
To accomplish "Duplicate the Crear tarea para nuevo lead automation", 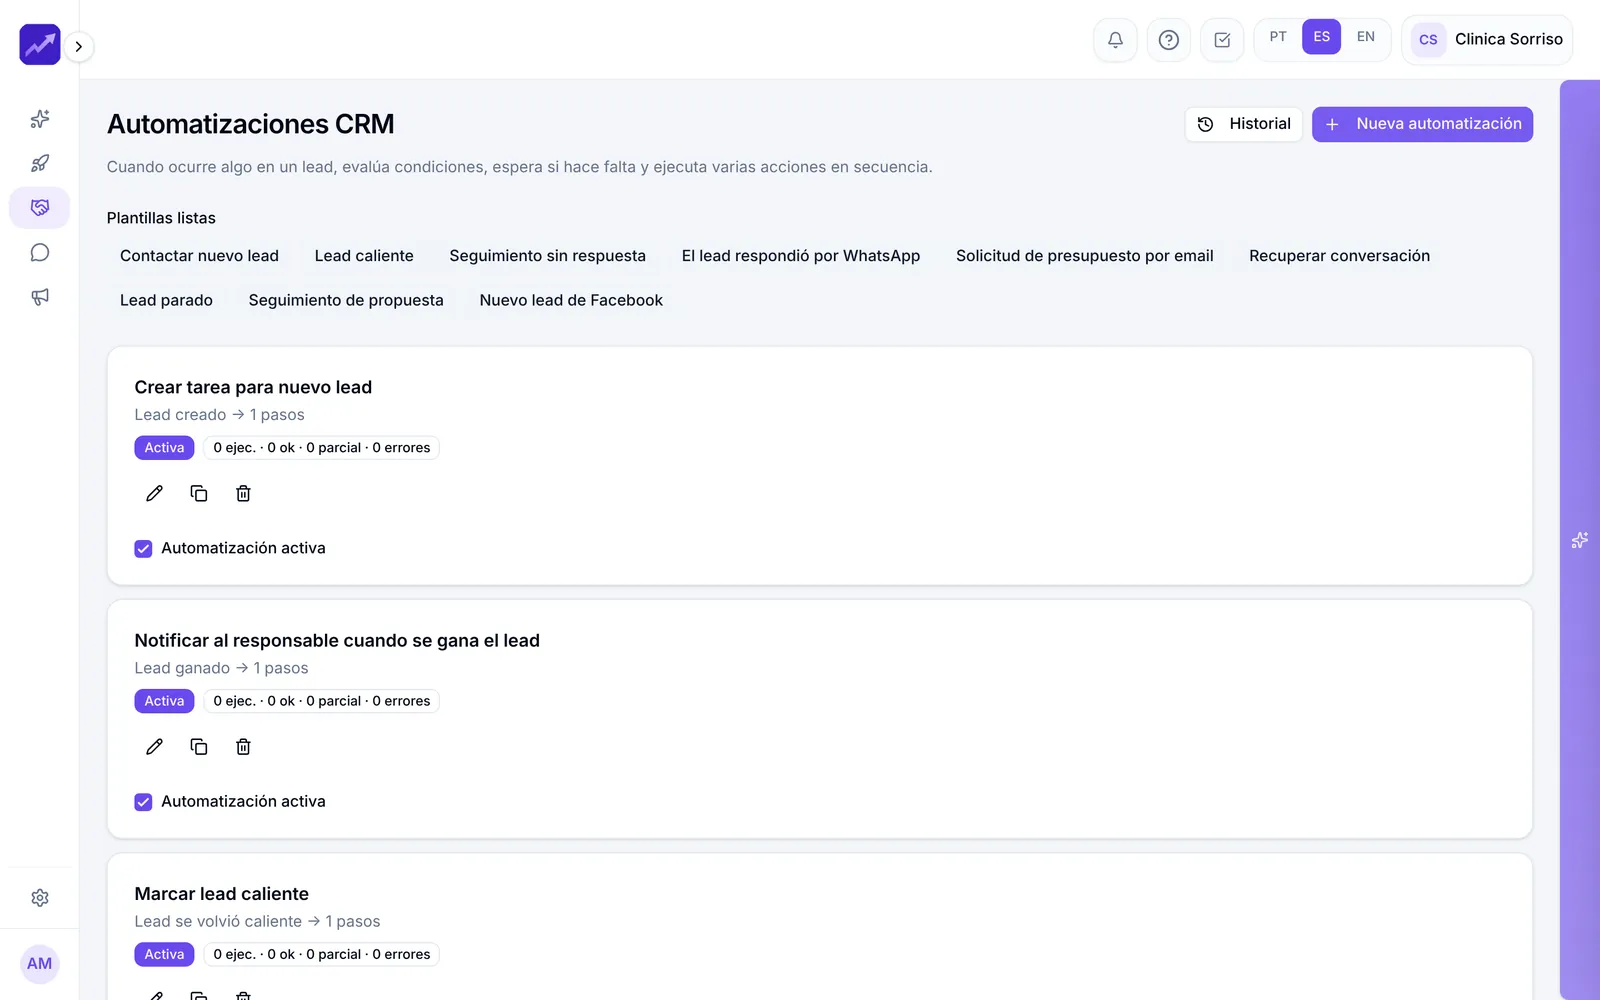I will [199, 494].
